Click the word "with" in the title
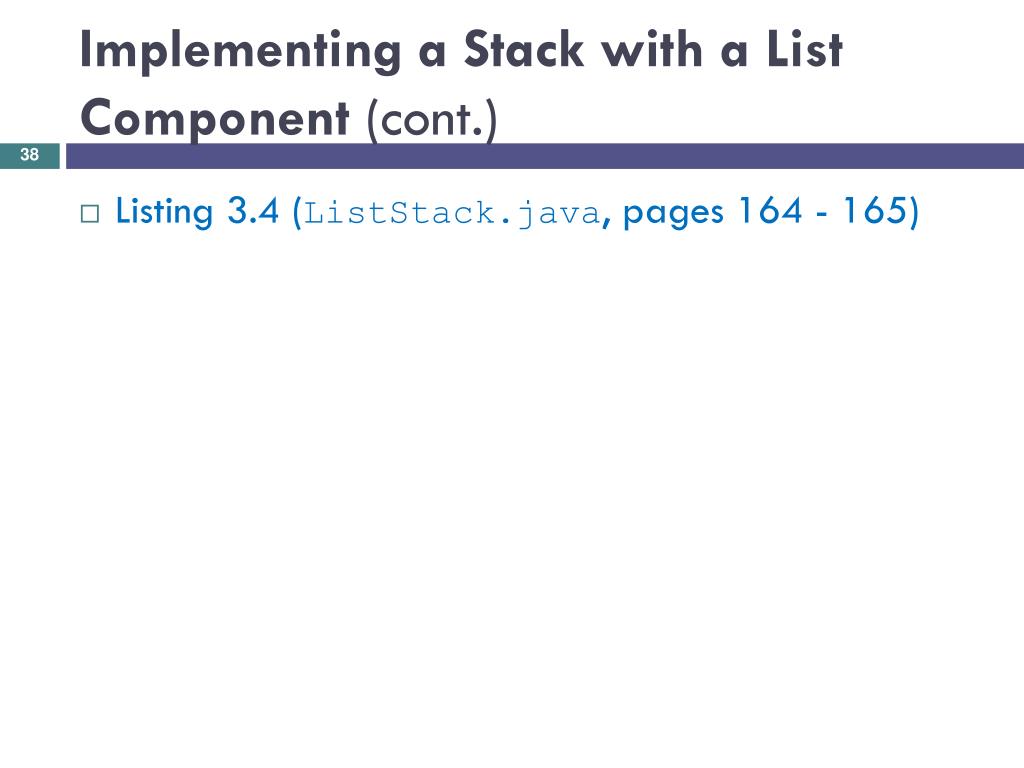Screen dimensions: 1024x768 coord(652,49)
